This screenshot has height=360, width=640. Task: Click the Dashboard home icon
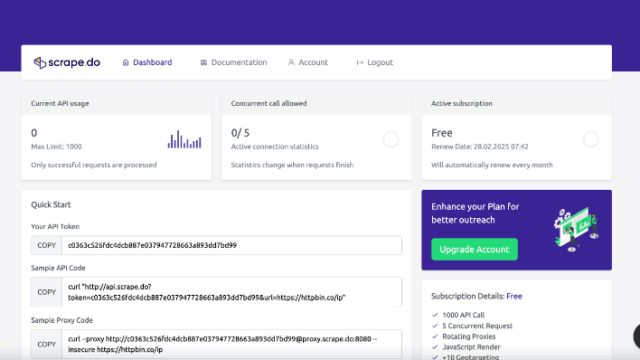click(126, 62)
